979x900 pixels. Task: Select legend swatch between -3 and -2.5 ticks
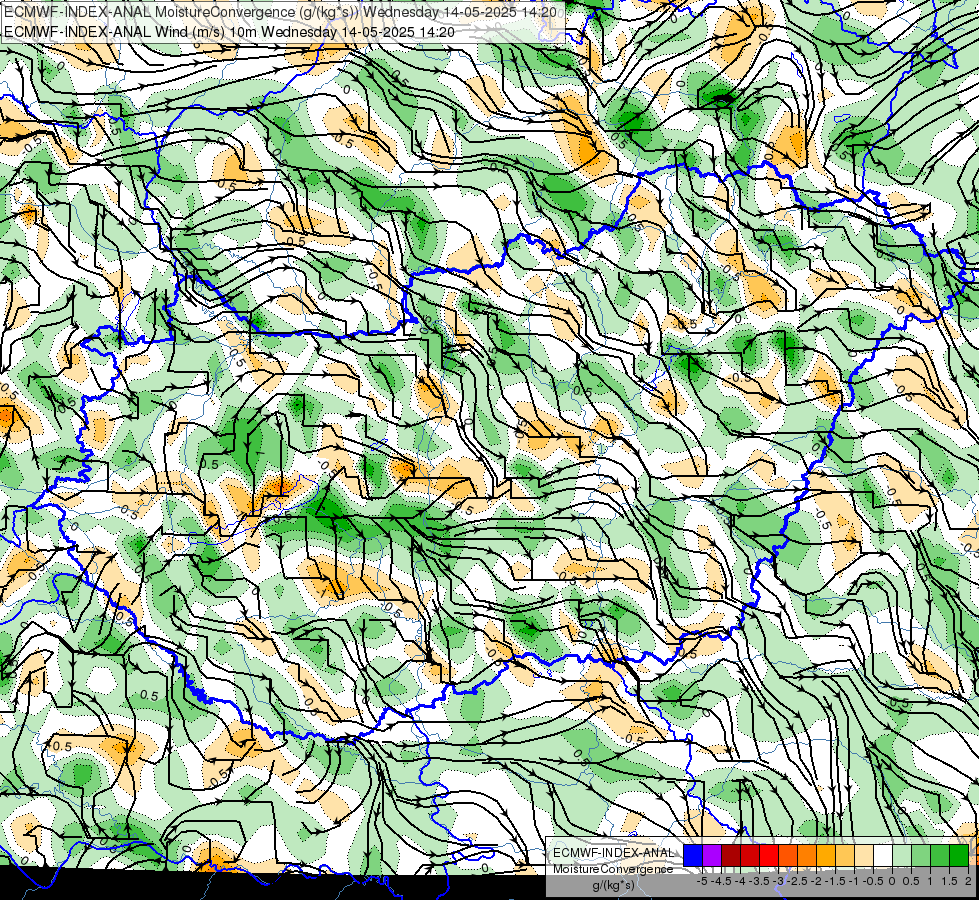788,855
